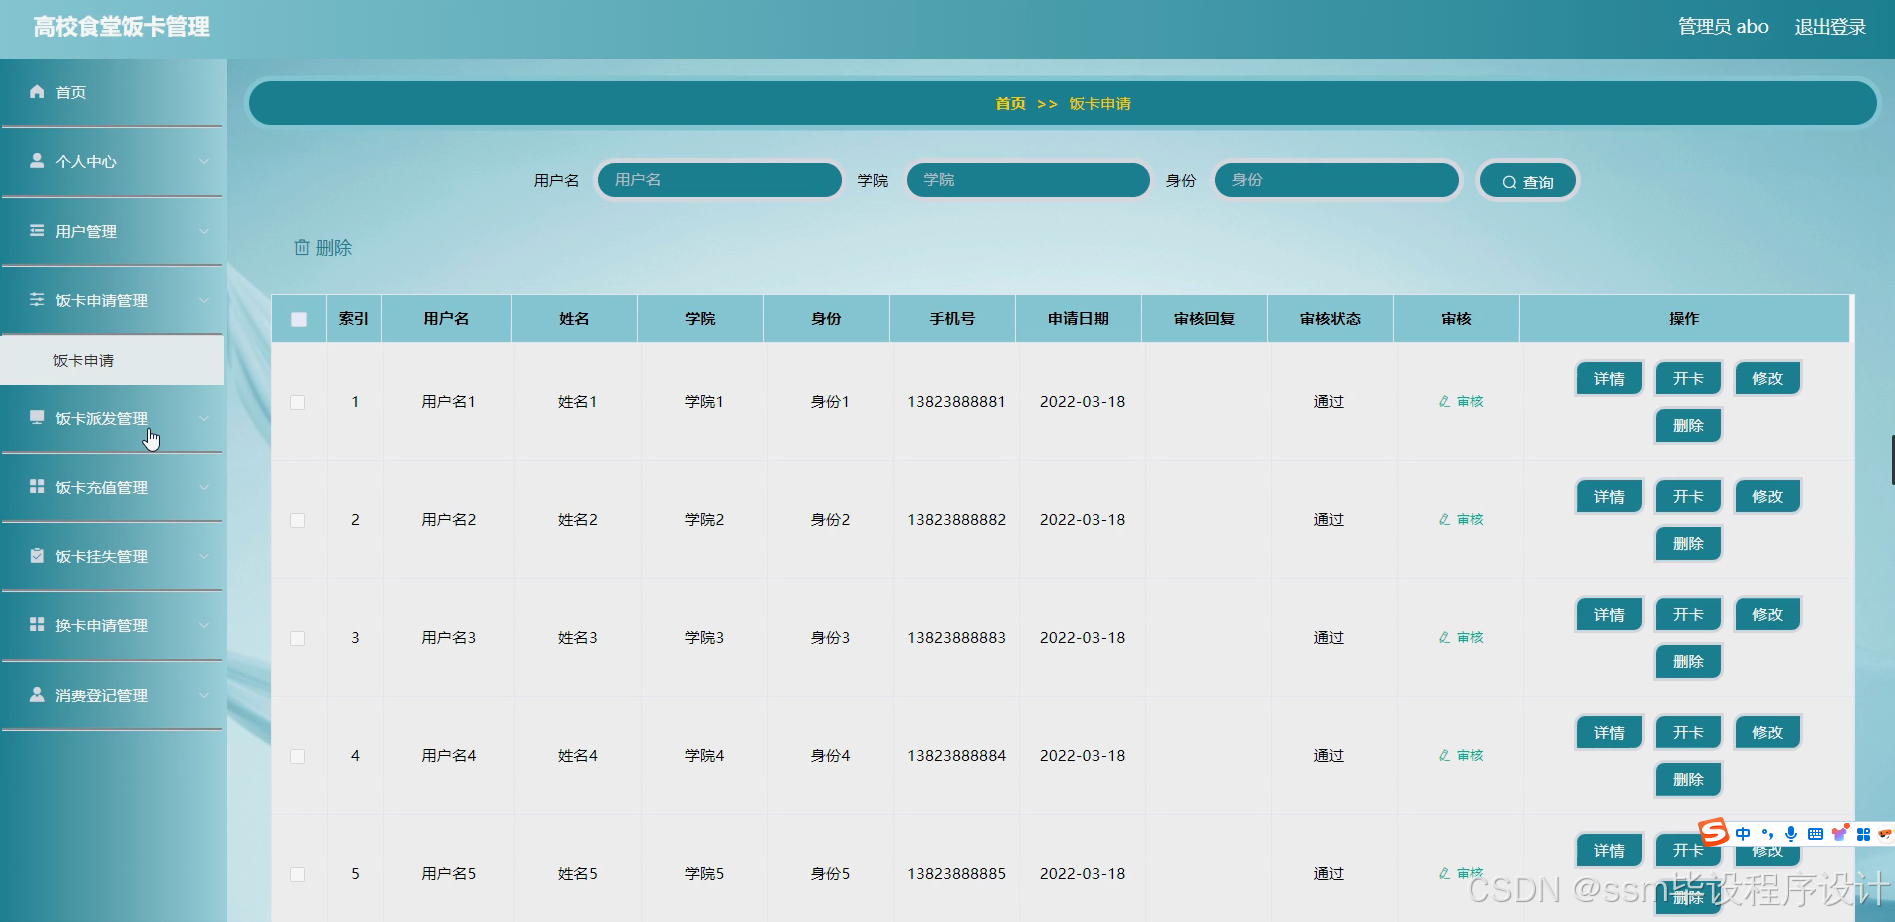Click the list icon for 用户管理

pos(37,231)
